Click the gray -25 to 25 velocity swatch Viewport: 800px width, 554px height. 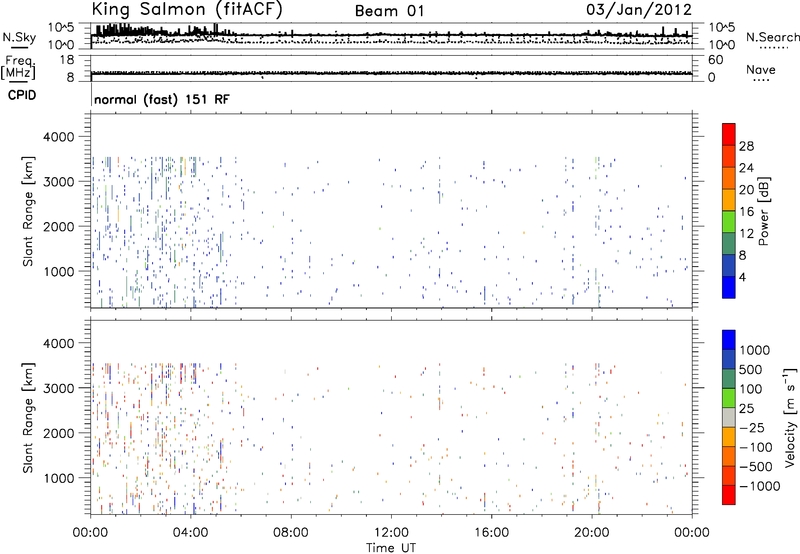(x=729, y=417)
